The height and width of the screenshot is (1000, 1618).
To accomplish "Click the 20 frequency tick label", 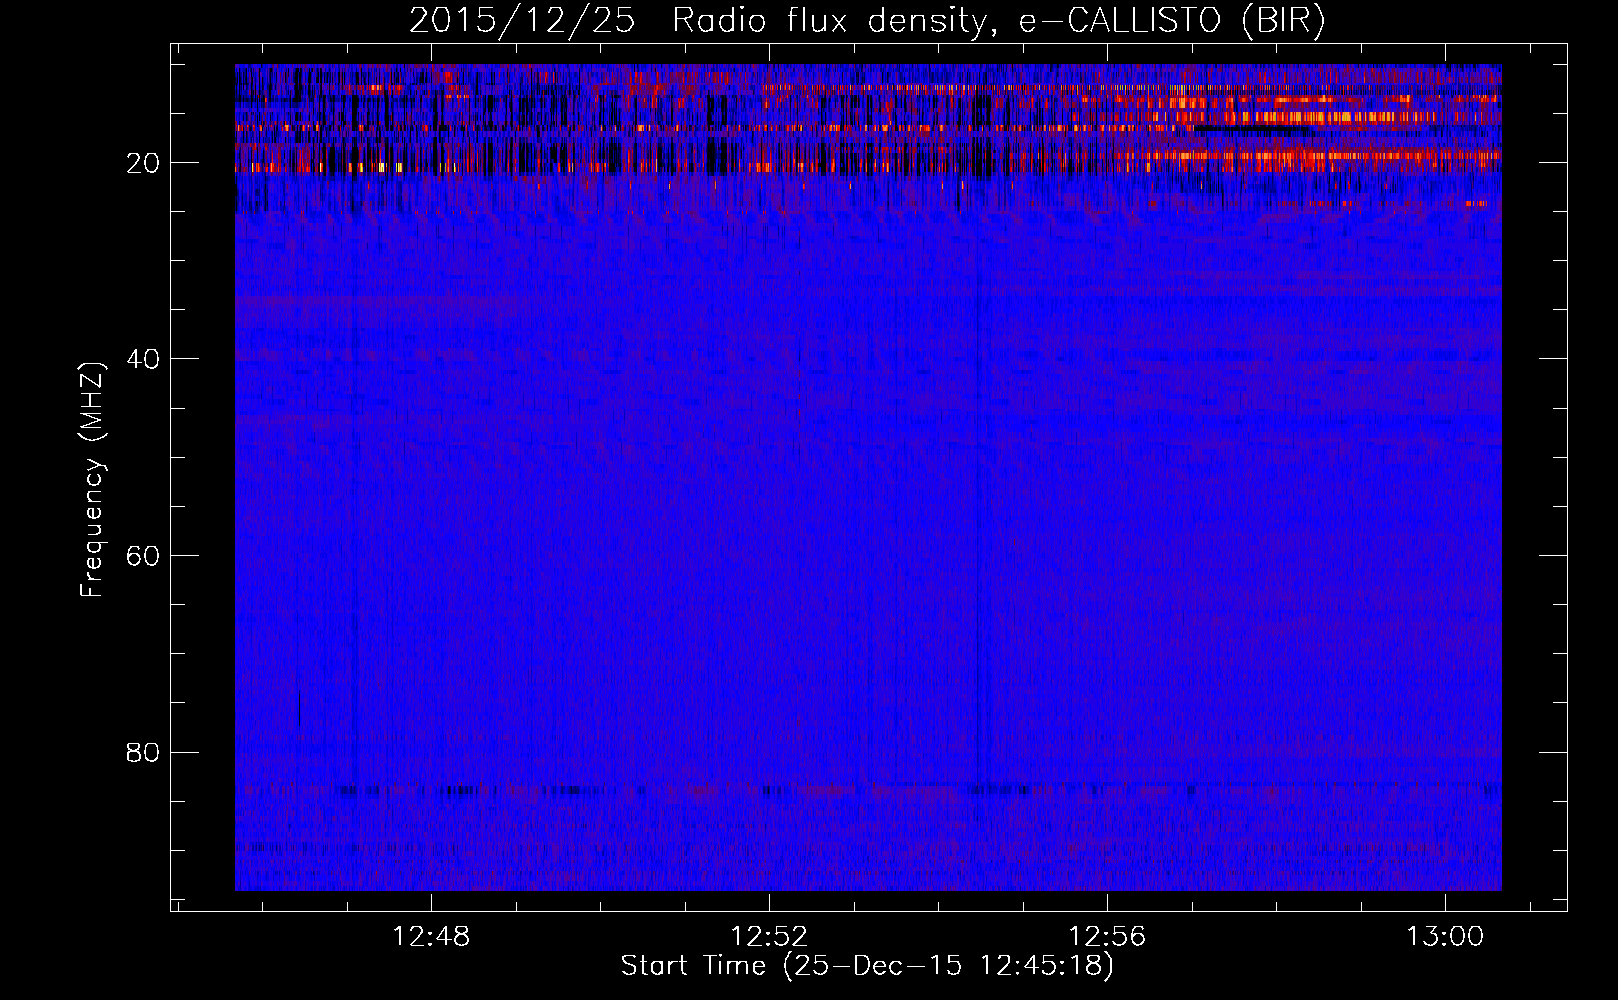I will click(143, 163).
